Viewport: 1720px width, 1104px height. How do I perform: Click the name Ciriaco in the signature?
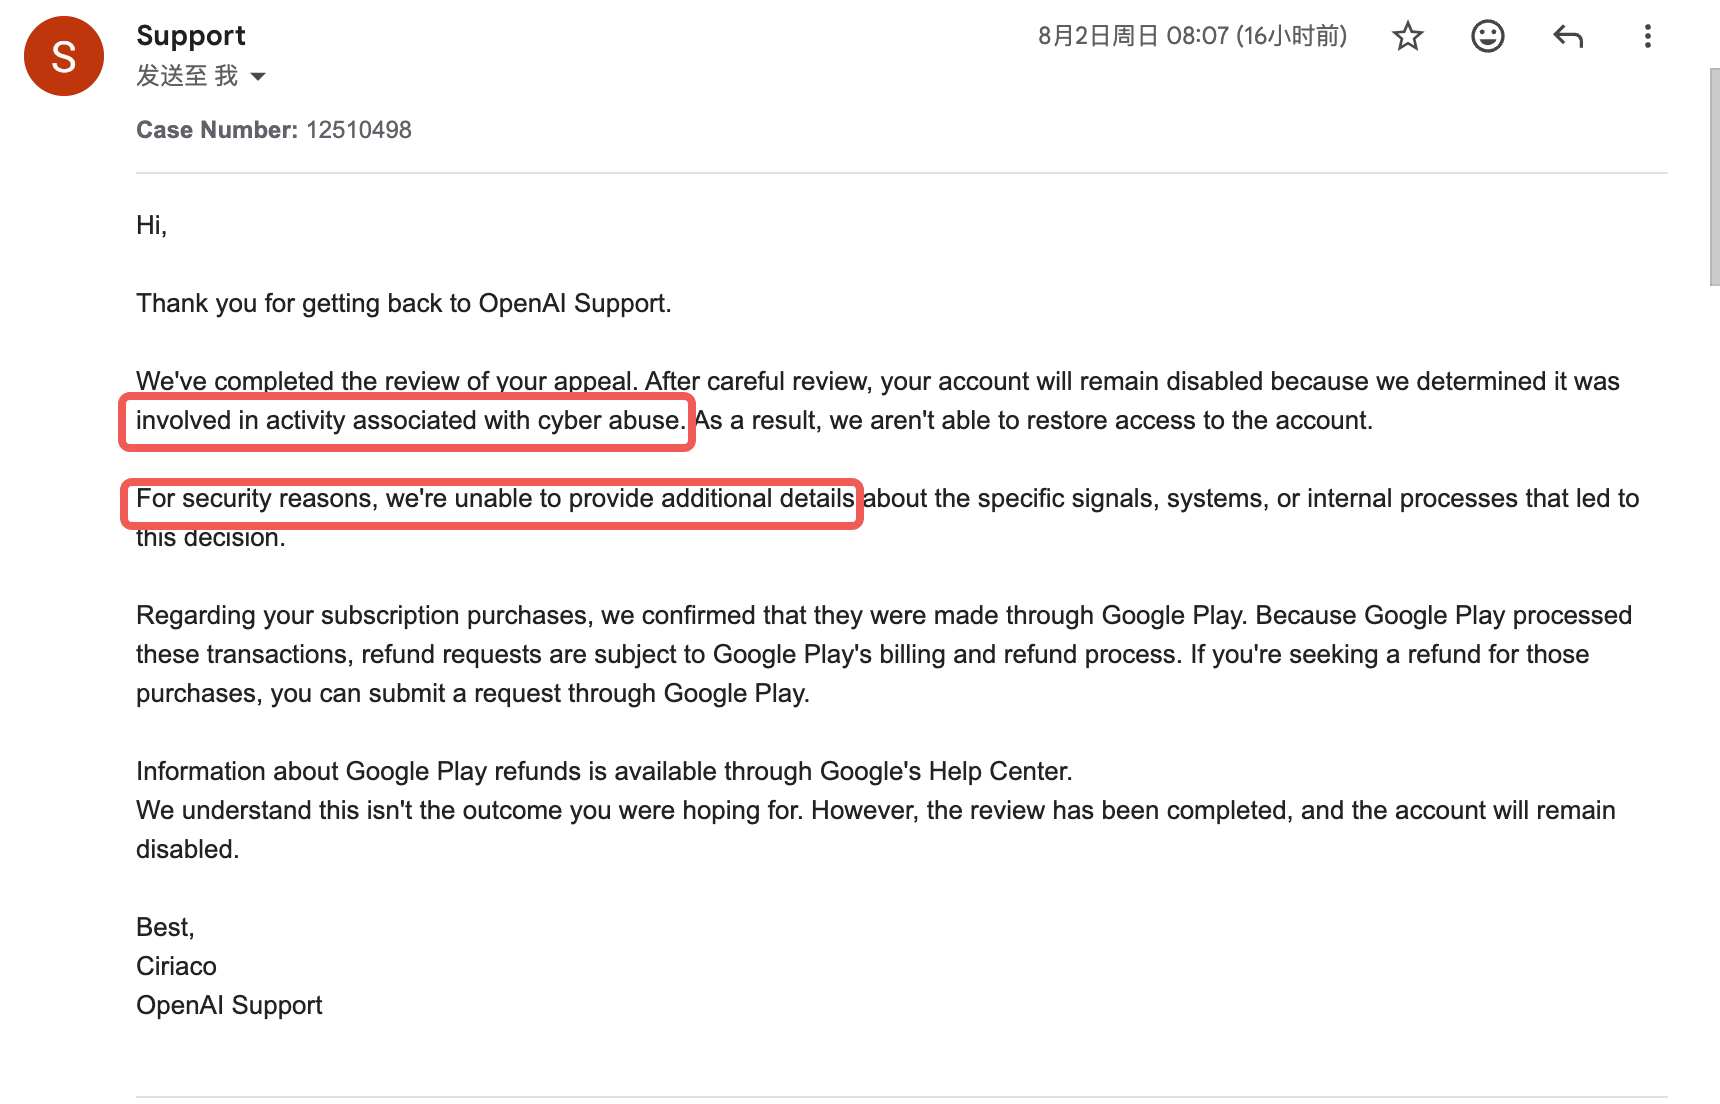point(176,966)
